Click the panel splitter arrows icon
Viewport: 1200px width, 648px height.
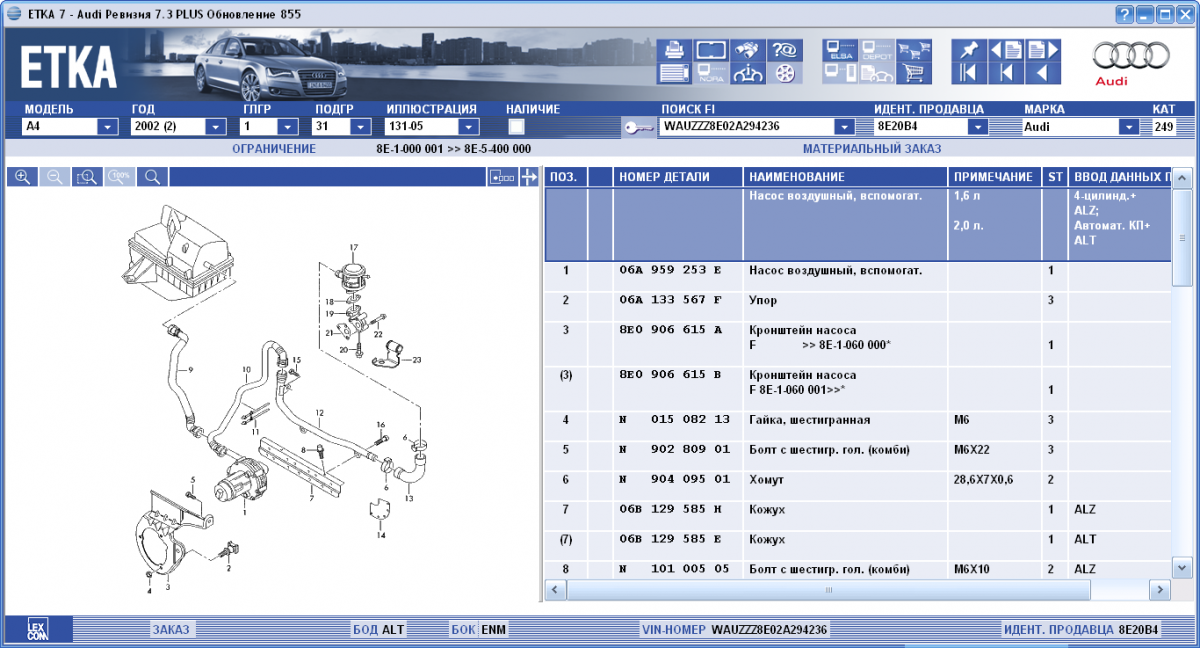tap(528, 177)
